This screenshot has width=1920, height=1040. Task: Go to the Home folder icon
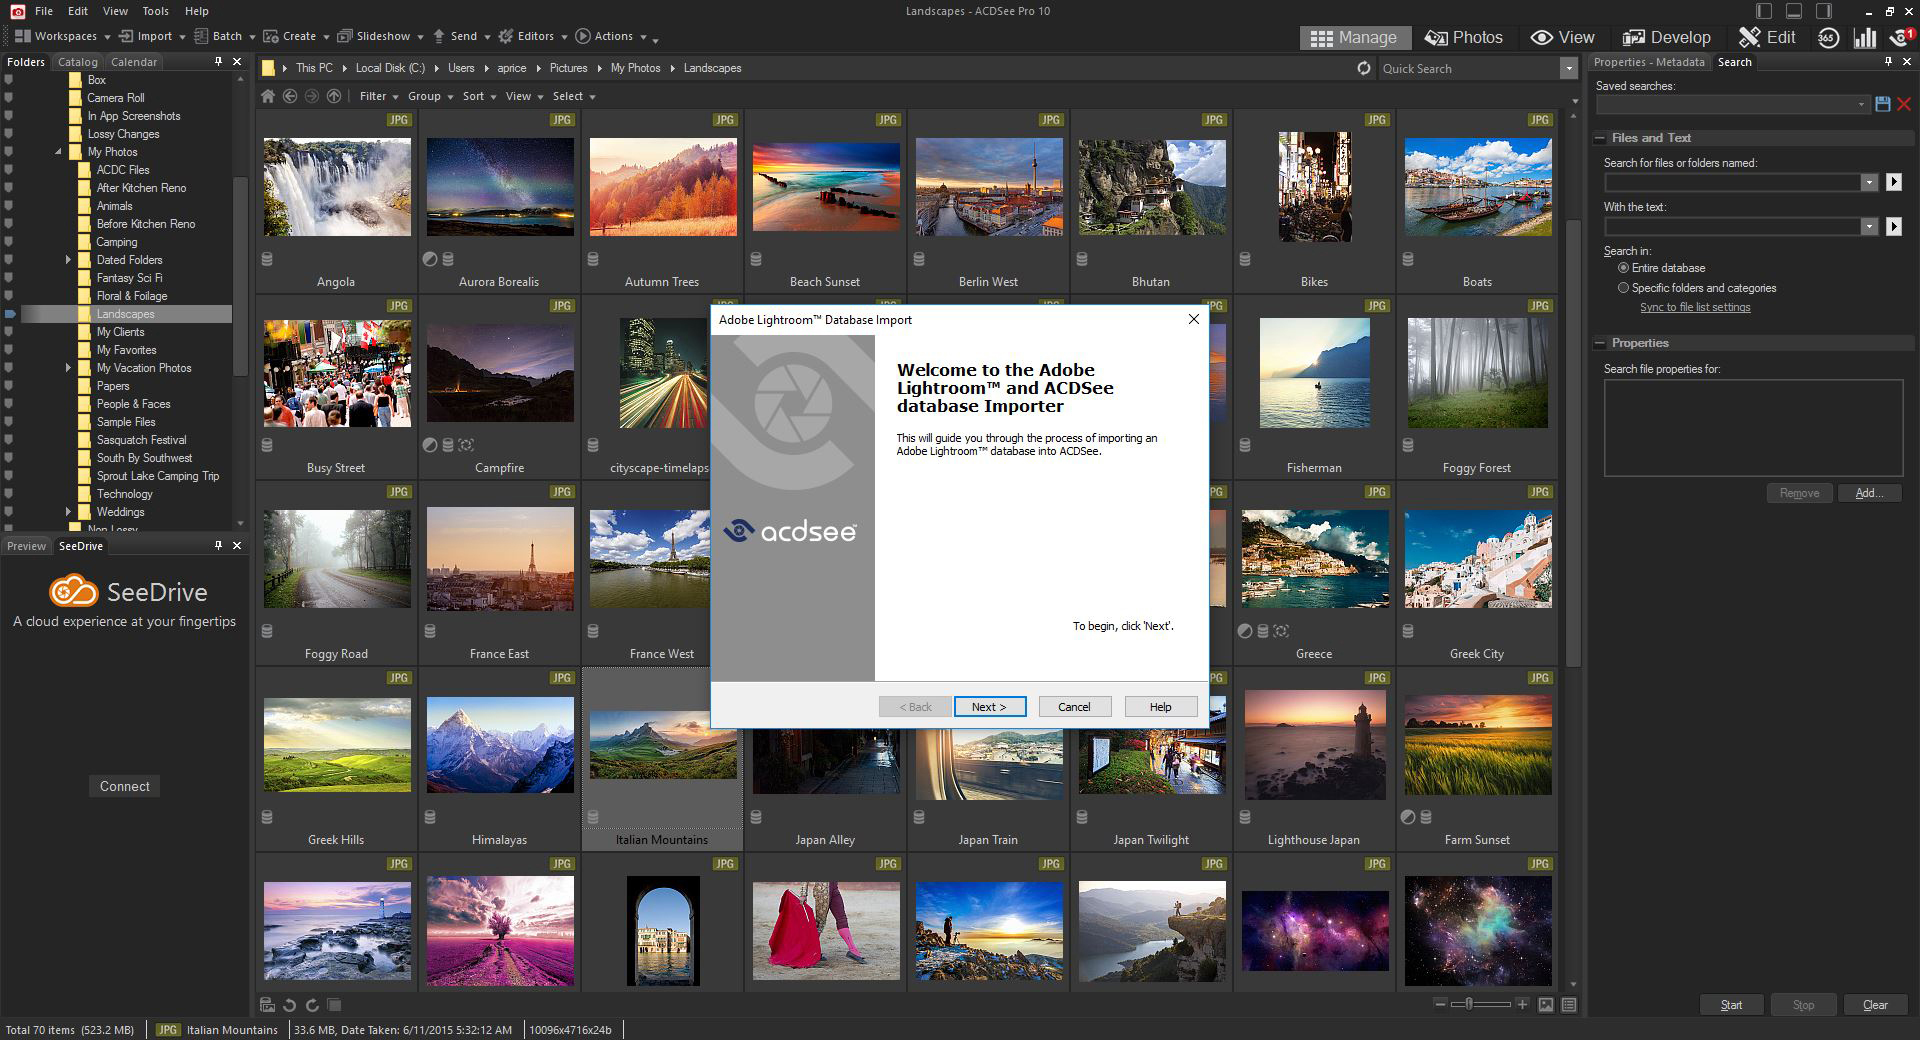click(268, 96)
